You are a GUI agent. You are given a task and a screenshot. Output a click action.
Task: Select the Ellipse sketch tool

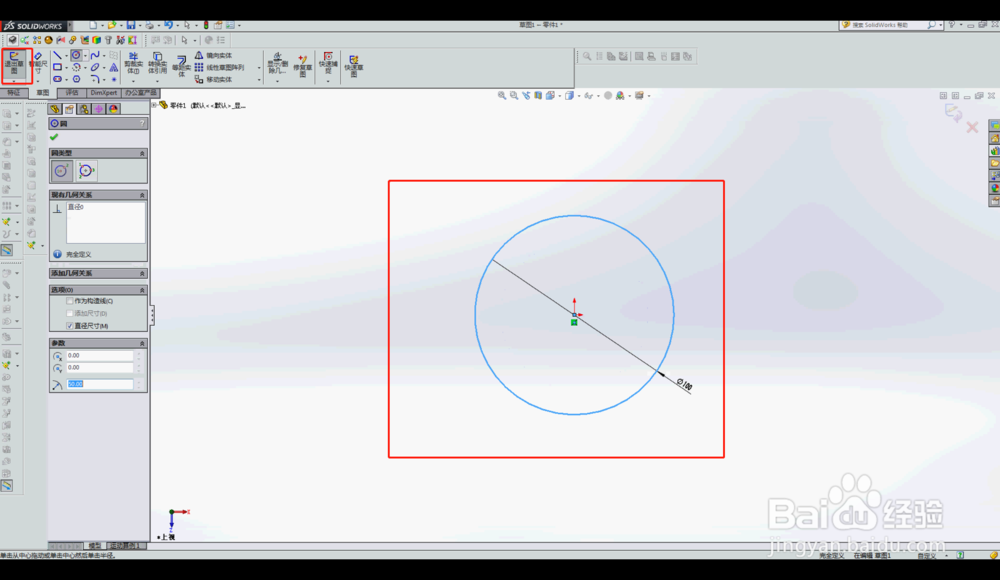click(95, 68)
